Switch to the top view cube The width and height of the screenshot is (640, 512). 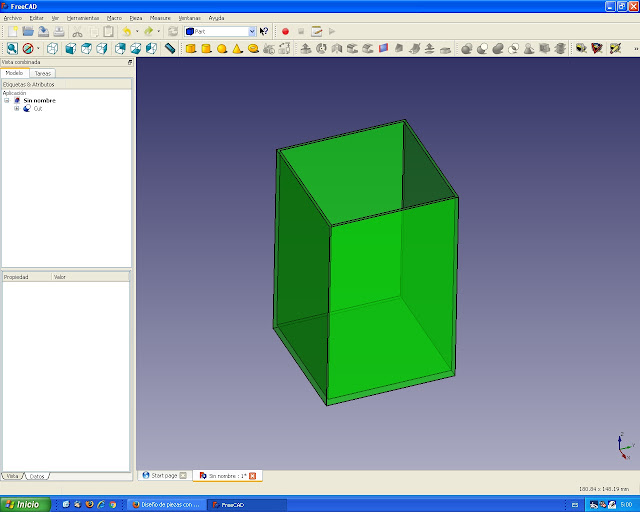(86, 49)
